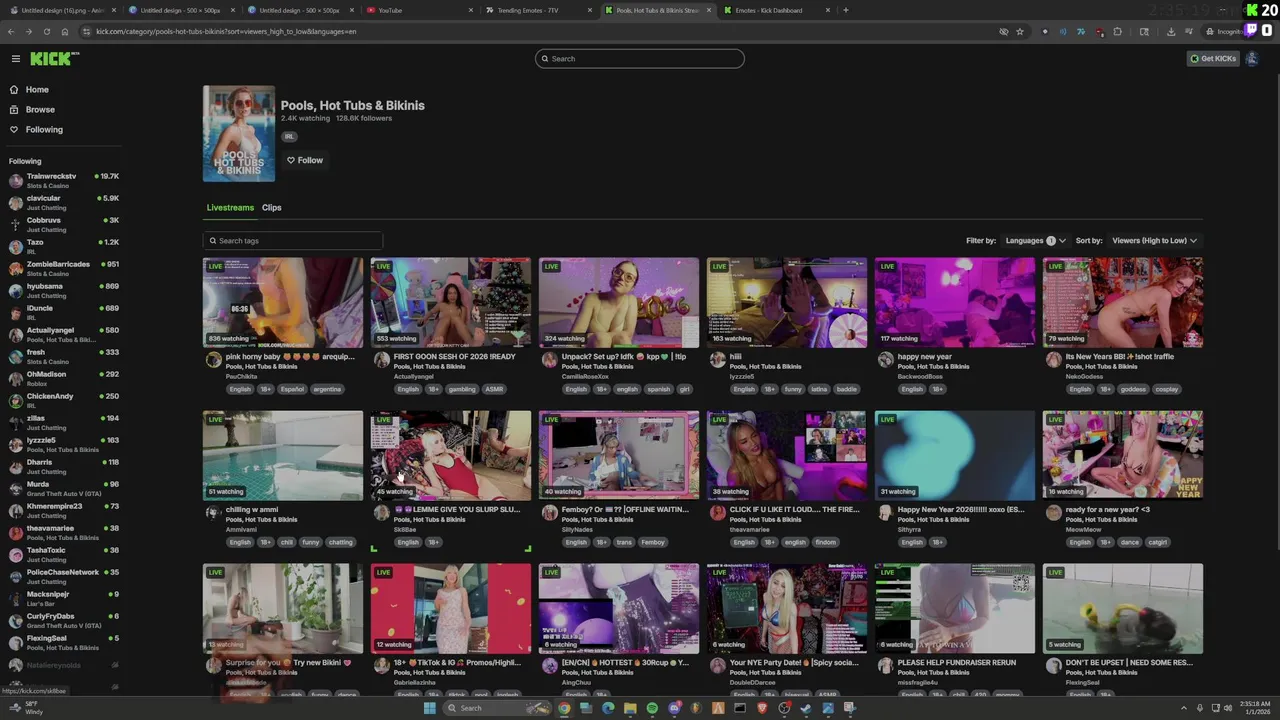Follow the Pools, Hot Tubs & Bikinis category

coord(304,160)
